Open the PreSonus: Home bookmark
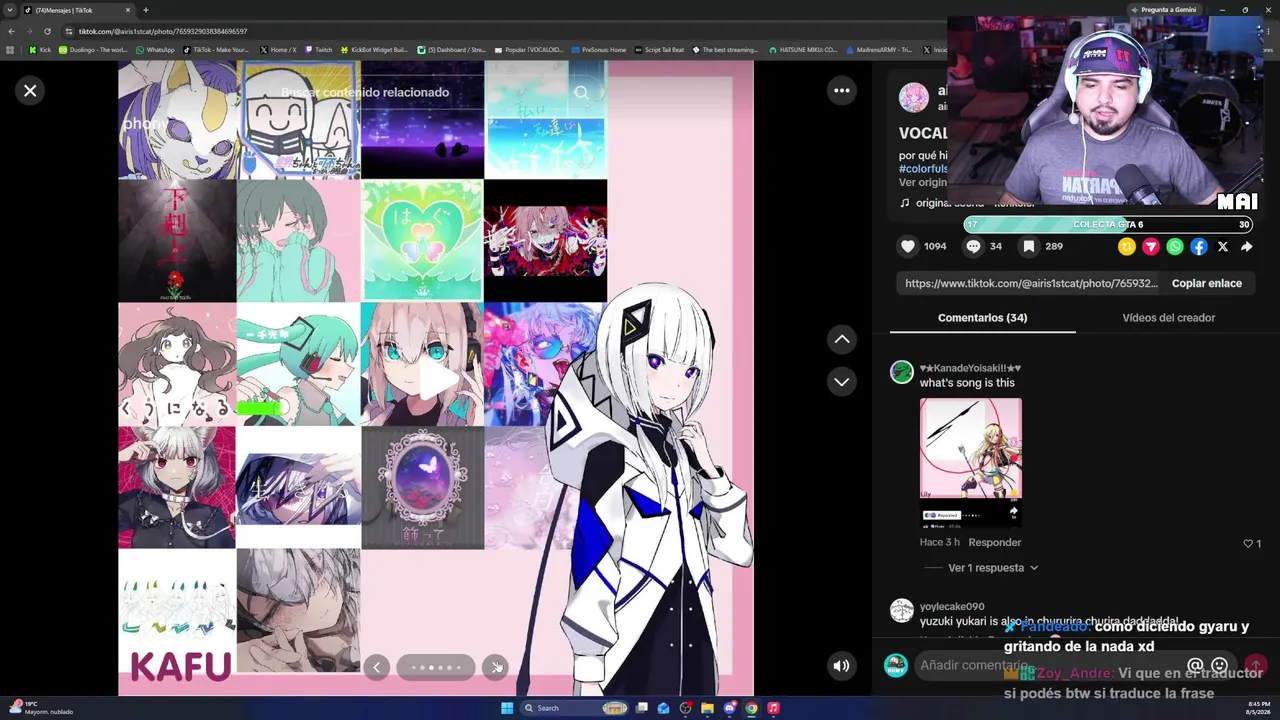This screenshot has height=720, width=1280. 599,50
